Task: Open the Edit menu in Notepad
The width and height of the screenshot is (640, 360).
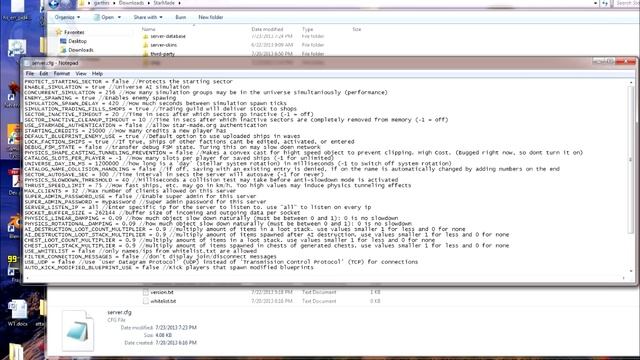Action: pyautogui.click(x=44, y=73)
